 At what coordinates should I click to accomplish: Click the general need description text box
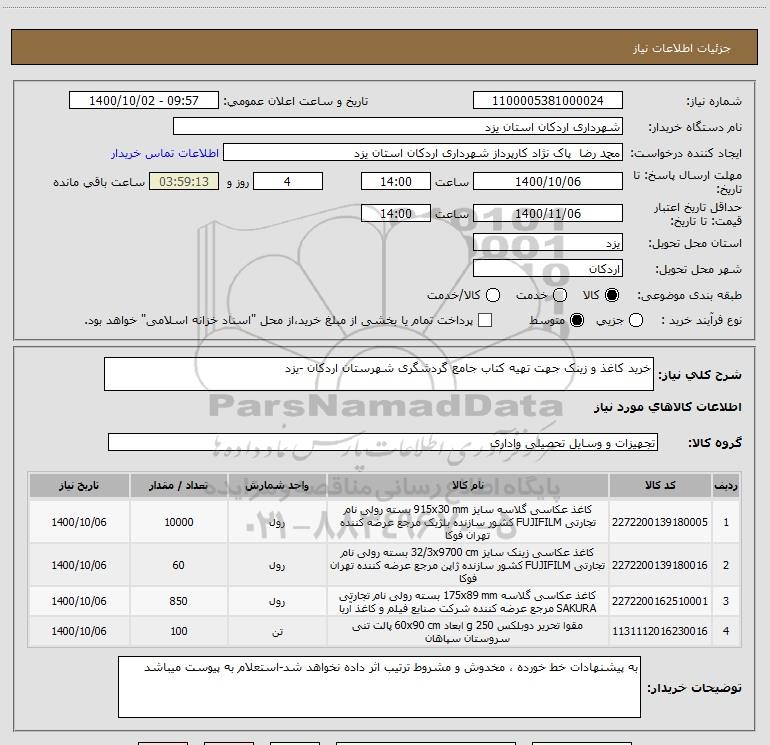(379, 374)
